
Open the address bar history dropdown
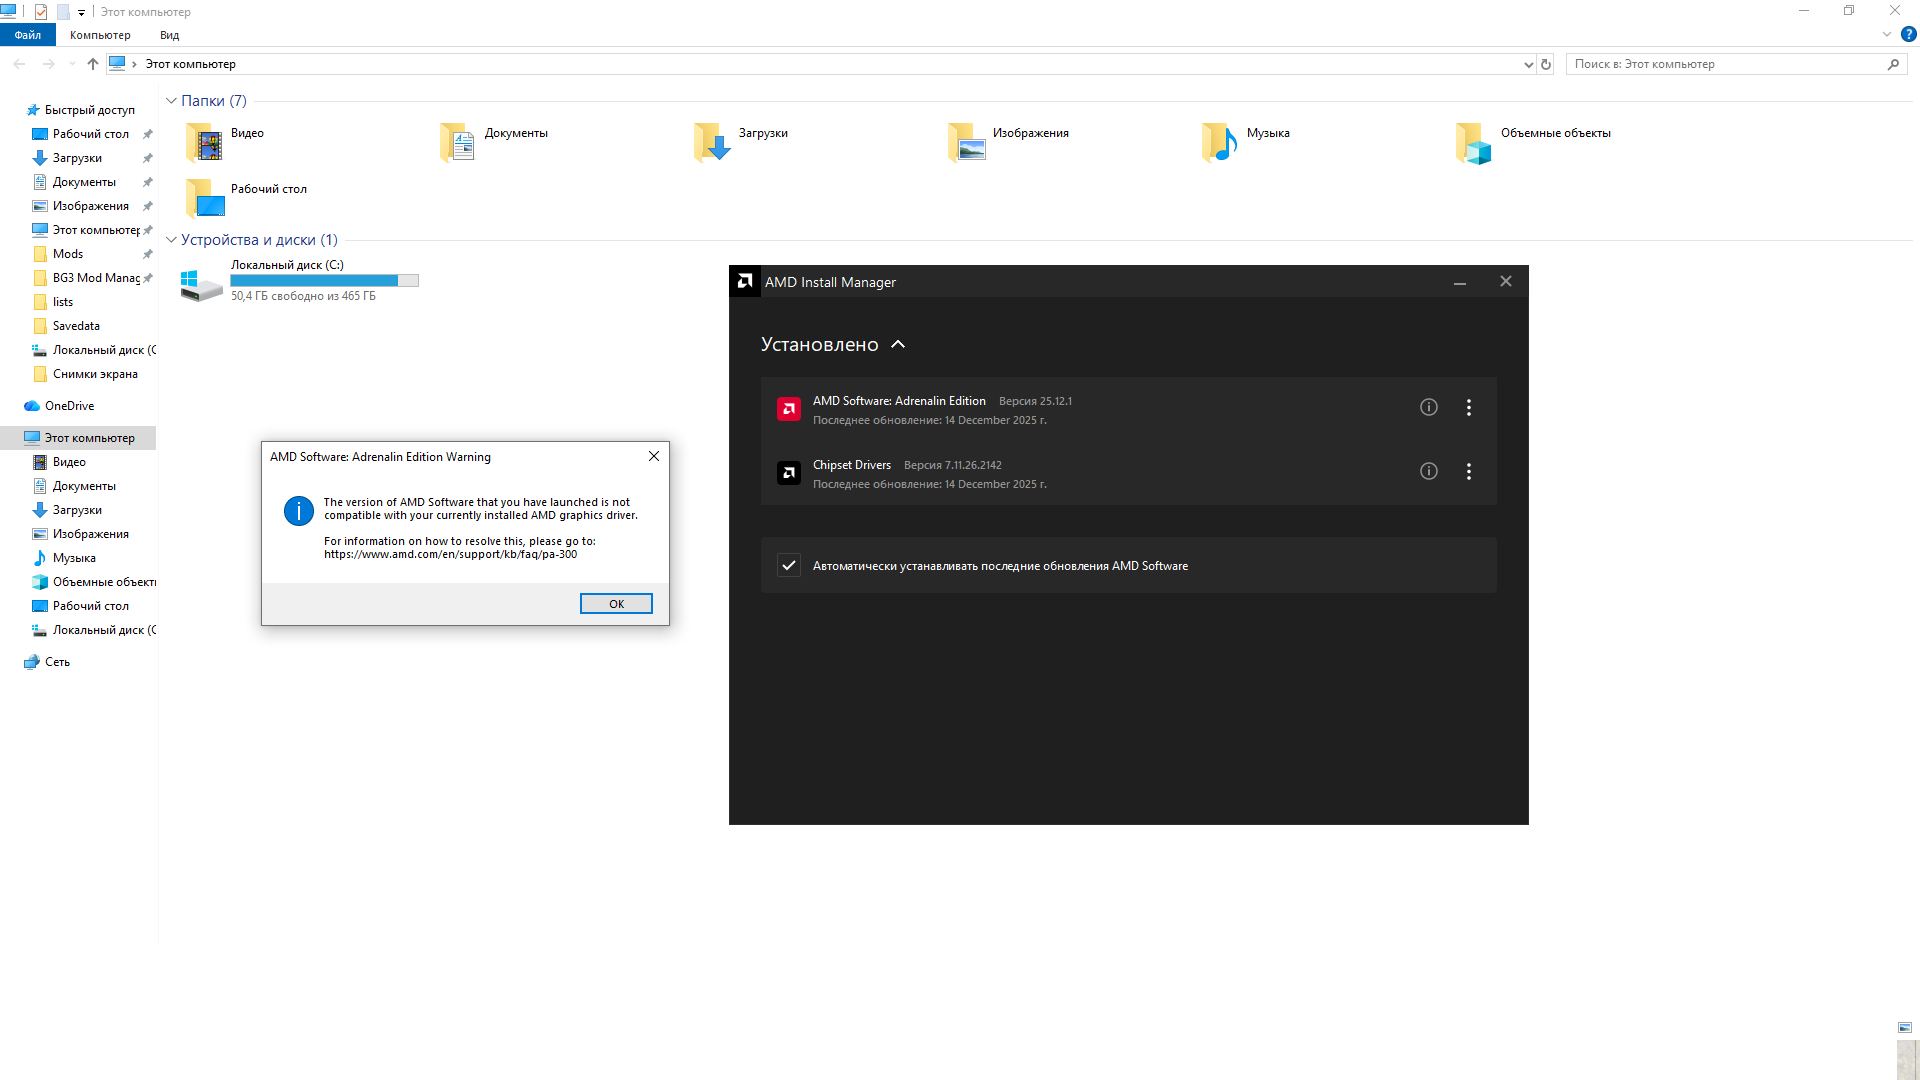tap(1528, 64)
